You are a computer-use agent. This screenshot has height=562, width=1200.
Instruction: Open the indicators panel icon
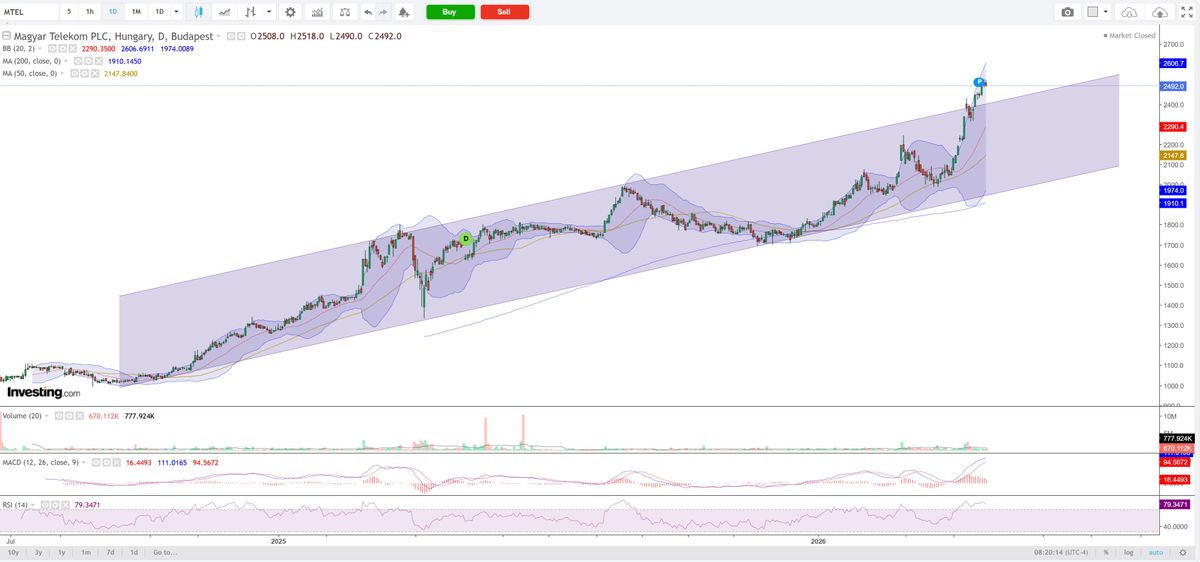(317, 12)
